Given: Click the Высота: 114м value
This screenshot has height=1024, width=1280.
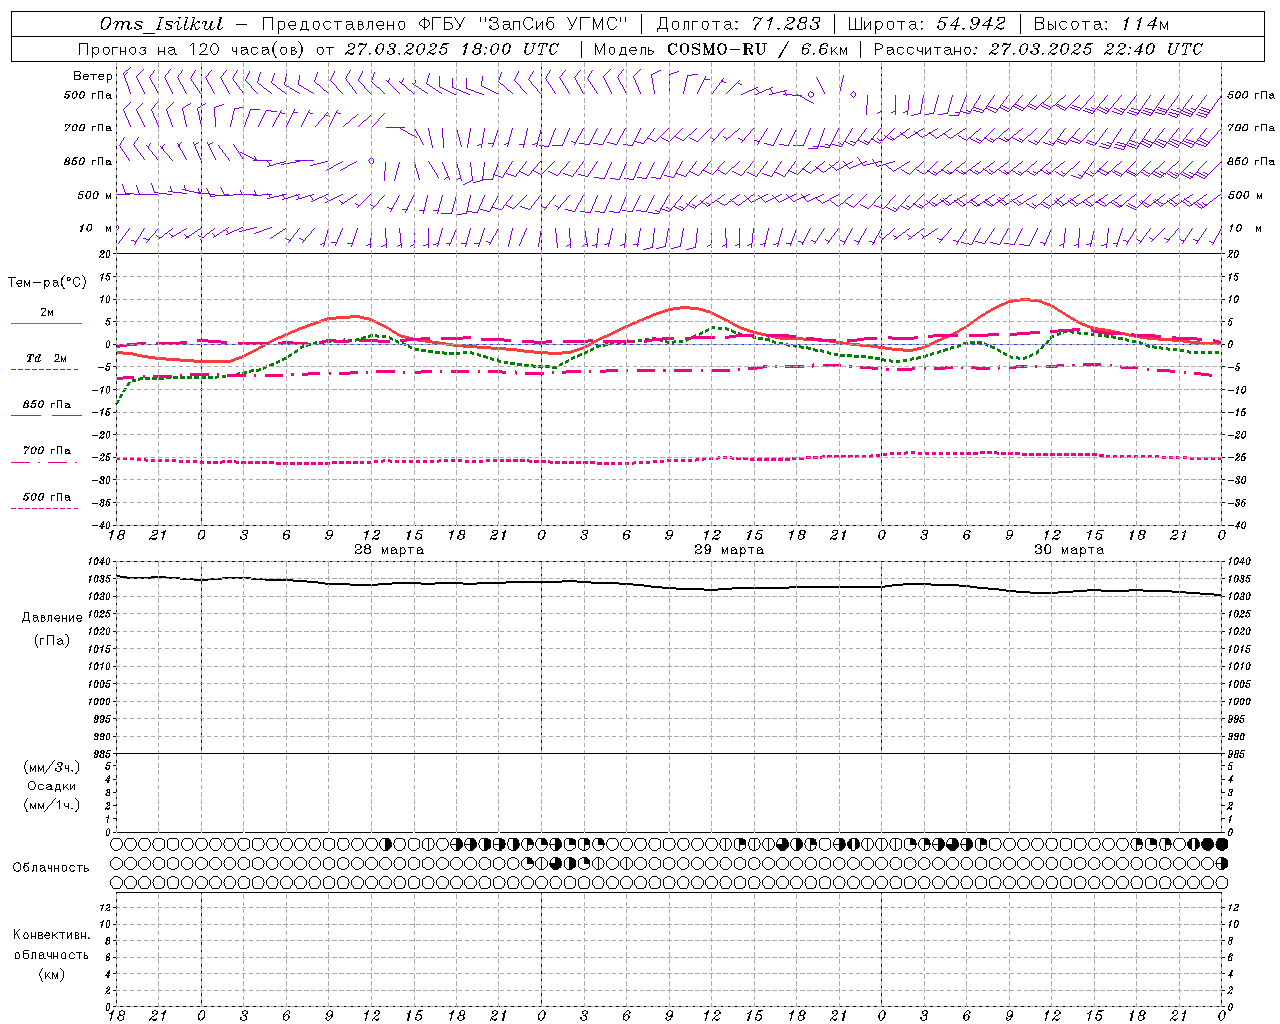Looking at the screenshot, I should coord(1101,24).
